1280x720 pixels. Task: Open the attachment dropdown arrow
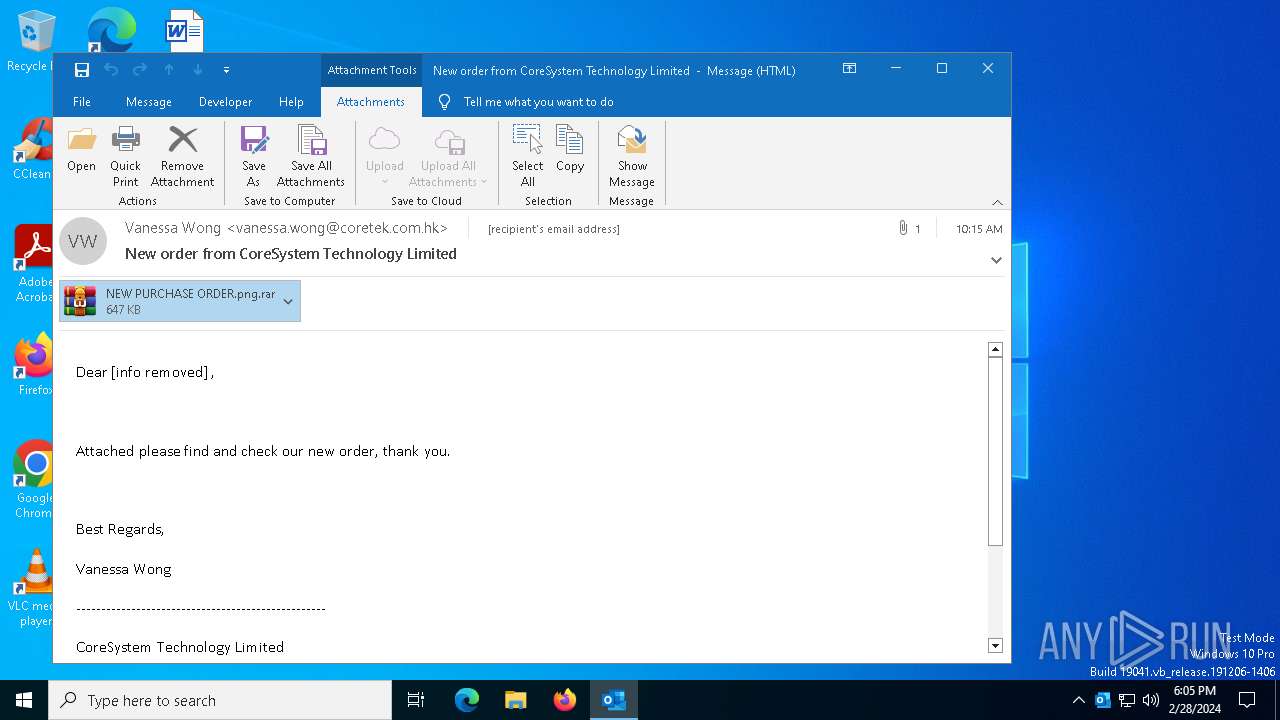[x=289, y=301]
